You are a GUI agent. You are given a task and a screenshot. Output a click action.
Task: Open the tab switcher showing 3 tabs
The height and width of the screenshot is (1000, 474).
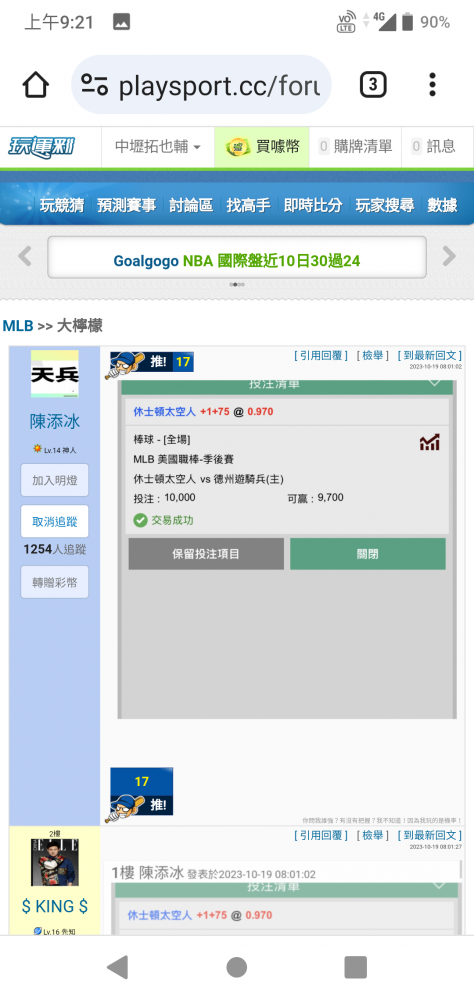(373, 85)
